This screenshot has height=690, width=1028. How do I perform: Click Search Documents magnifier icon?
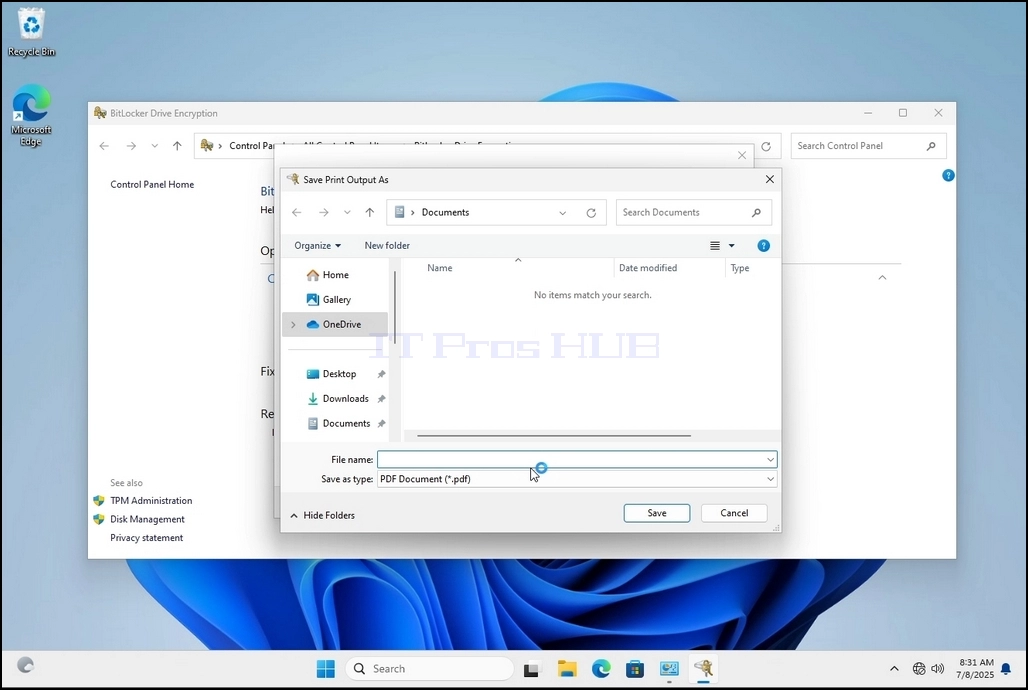click(757, 213)
